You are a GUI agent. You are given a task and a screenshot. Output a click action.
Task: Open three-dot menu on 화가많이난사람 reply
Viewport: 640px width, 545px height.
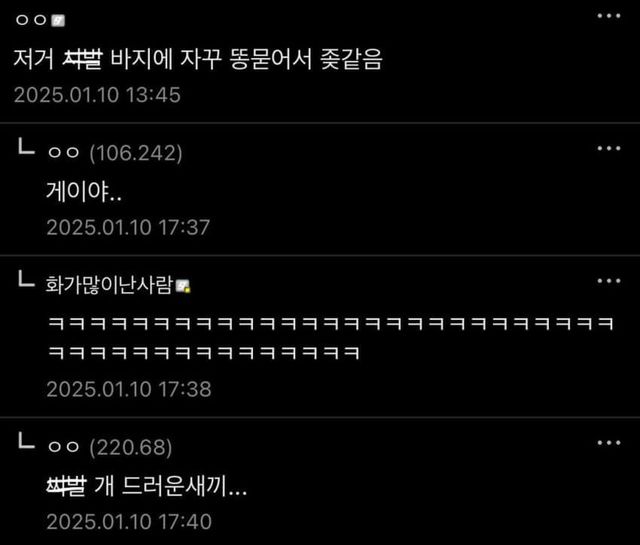coord(609,281)
